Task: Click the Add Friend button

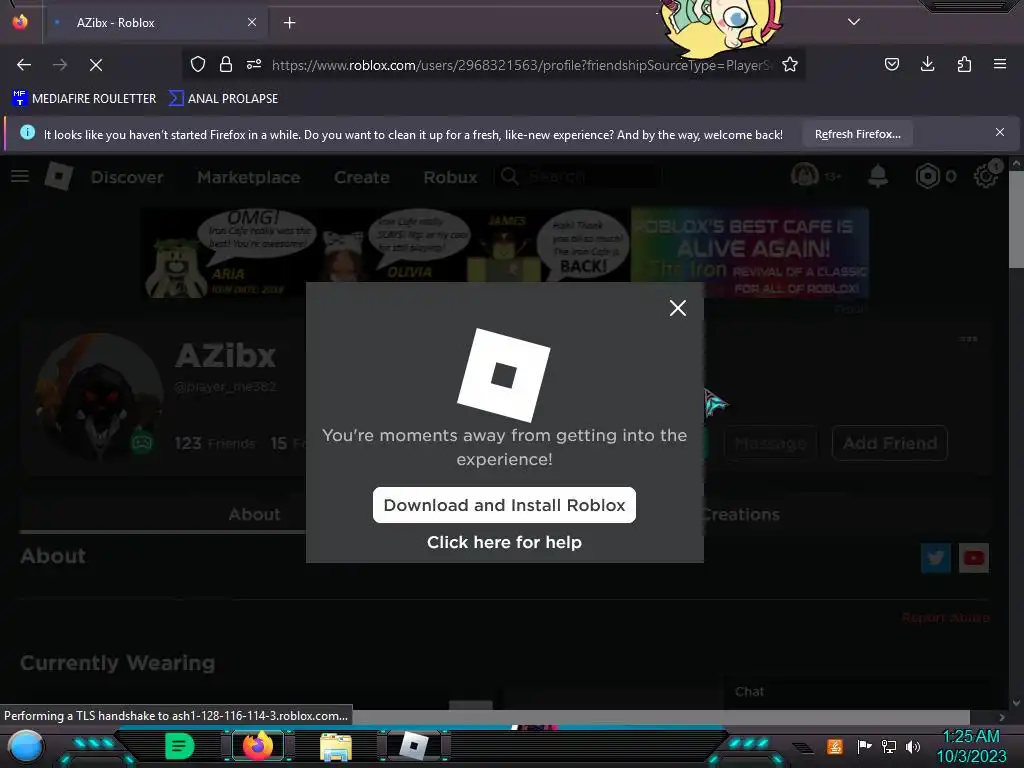Action: pyautogui.click(x=889, y=443)
